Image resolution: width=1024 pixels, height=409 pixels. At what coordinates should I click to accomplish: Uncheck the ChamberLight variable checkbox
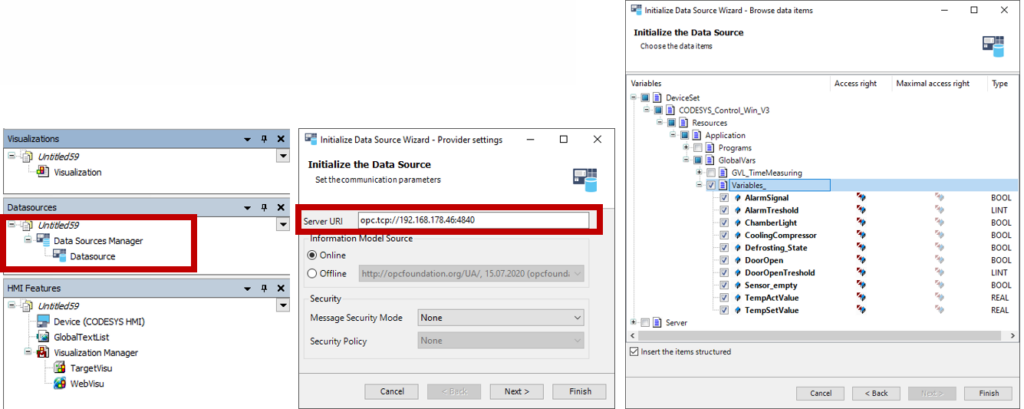[724, 223]
